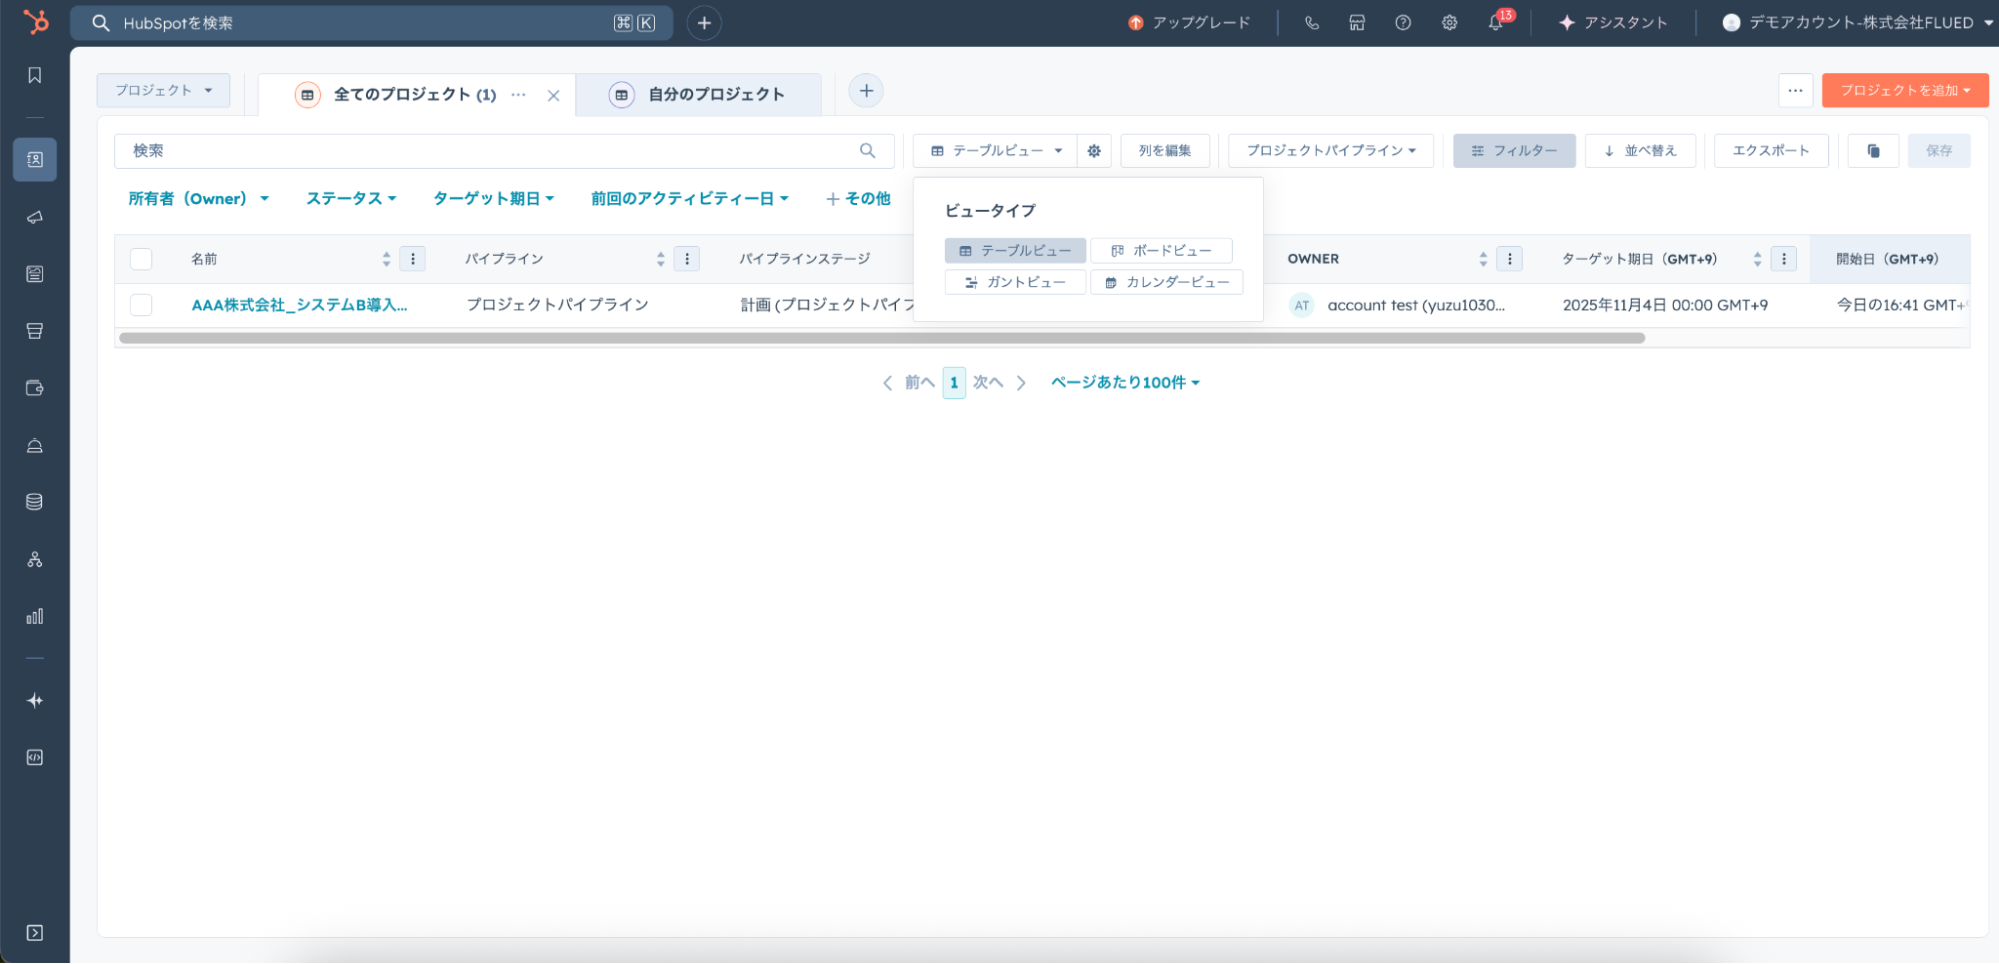Viewport: 1999px width, 964px height.
Task: Click the HubSpot sprocket logo
Action: (x=35, y=22)
